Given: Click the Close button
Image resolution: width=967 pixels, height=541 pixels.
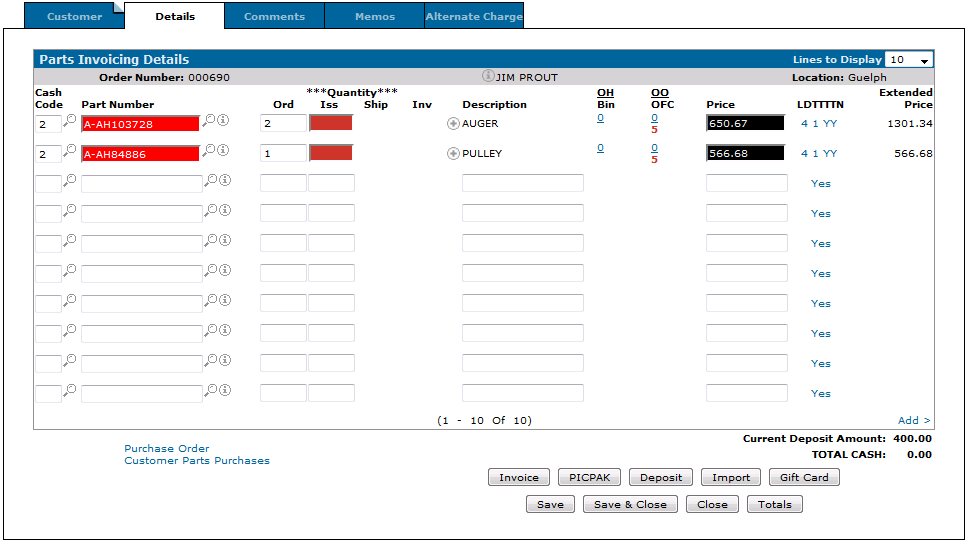Looking at the screenshot, I should 712,505.
